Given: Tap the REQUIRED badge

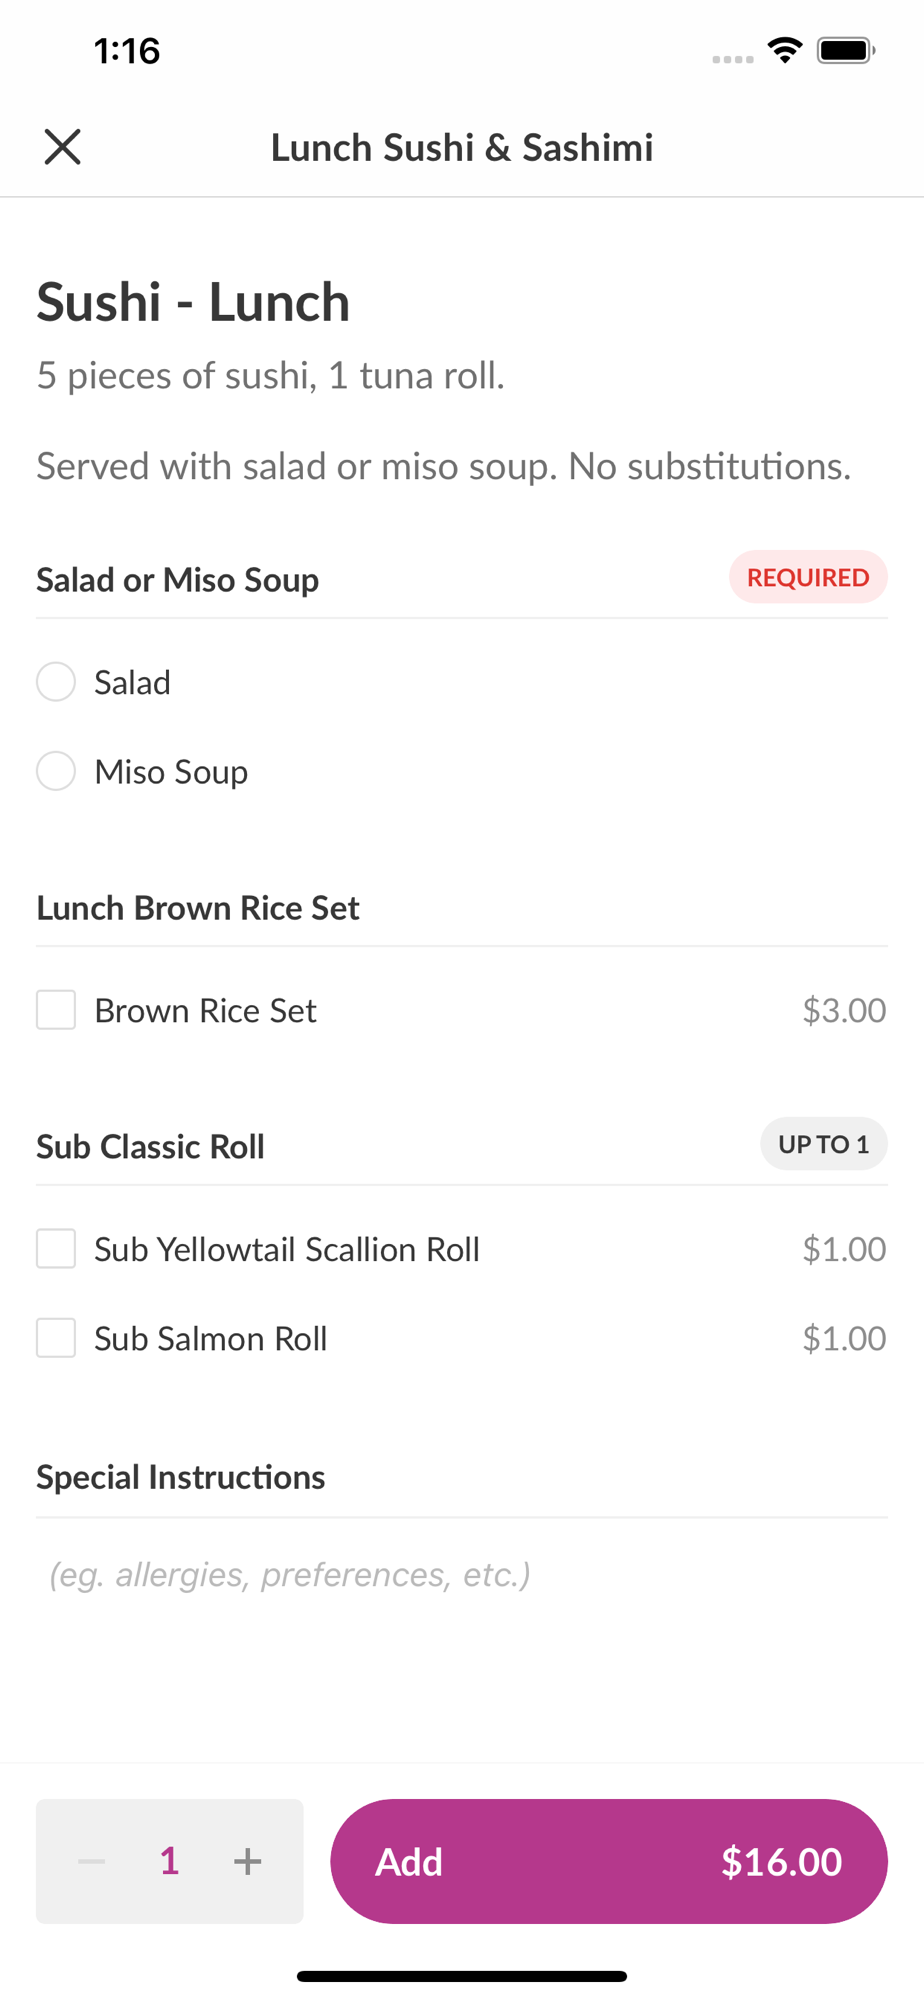Looking at the screenshot, I should 807,577.
